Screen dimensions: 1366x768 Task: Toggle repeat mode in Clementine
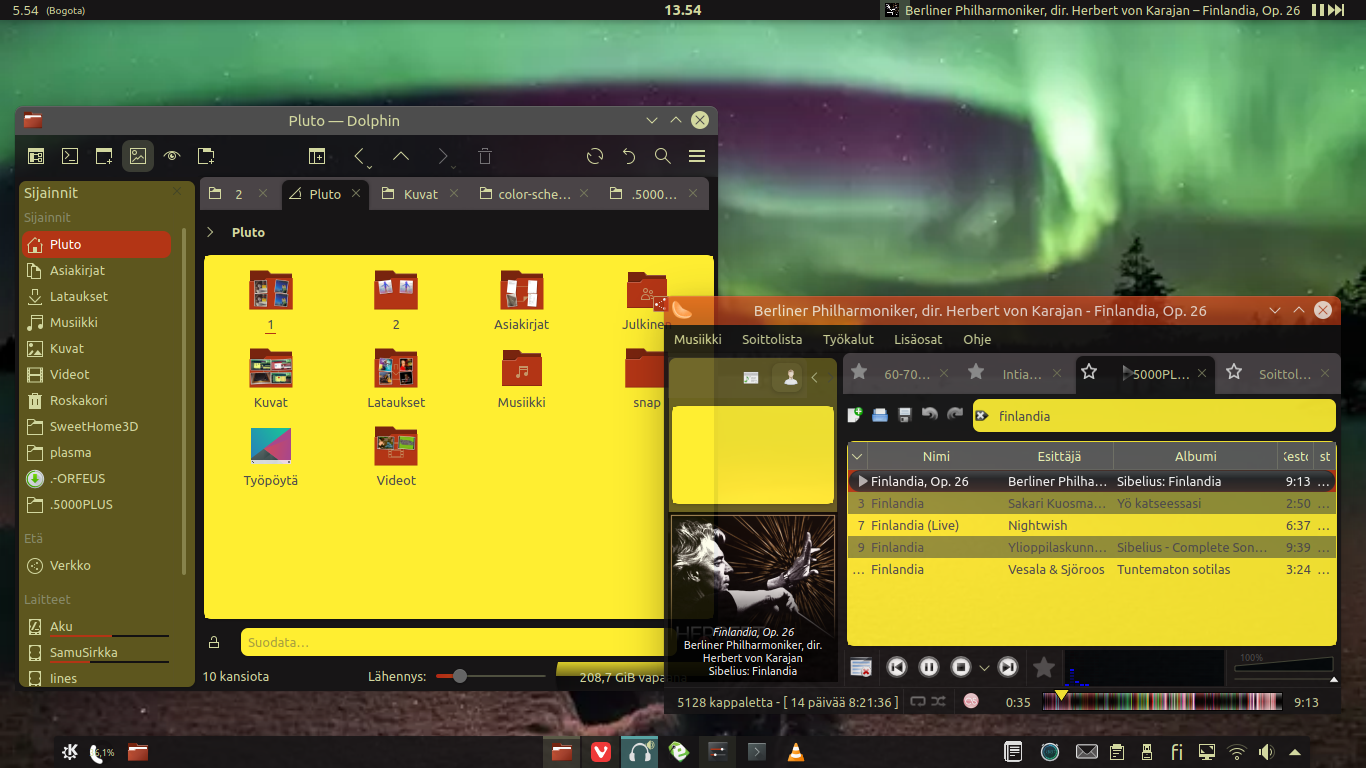[918, 702]
